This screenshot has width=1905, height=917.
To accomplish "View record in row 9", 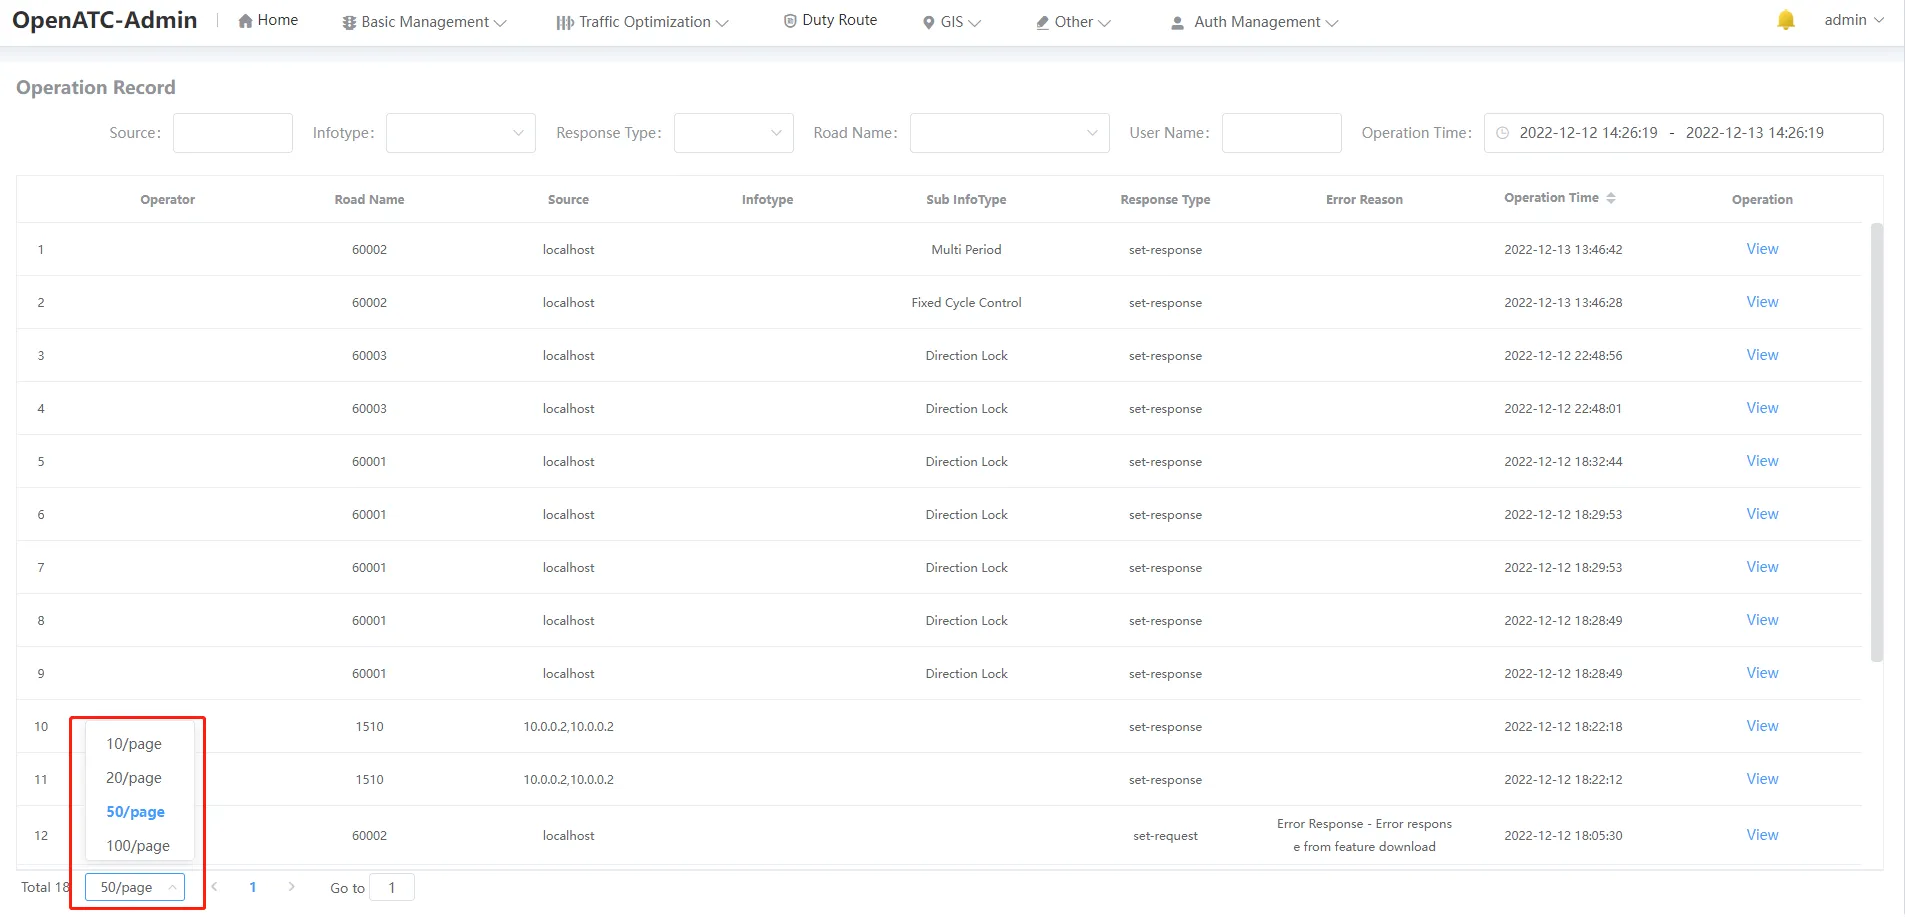I will (x=1762, y=673).
